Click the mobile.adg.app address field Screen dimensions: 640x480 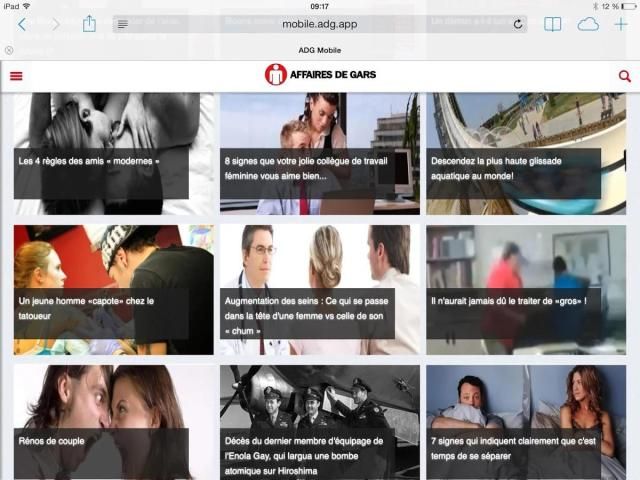coord(320,24)
